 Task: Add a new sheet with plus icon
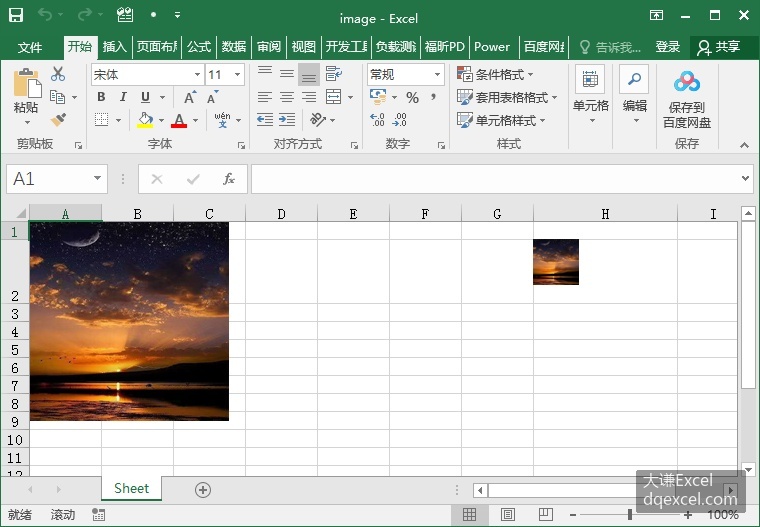pyautogui.click(x=203, y=490)
